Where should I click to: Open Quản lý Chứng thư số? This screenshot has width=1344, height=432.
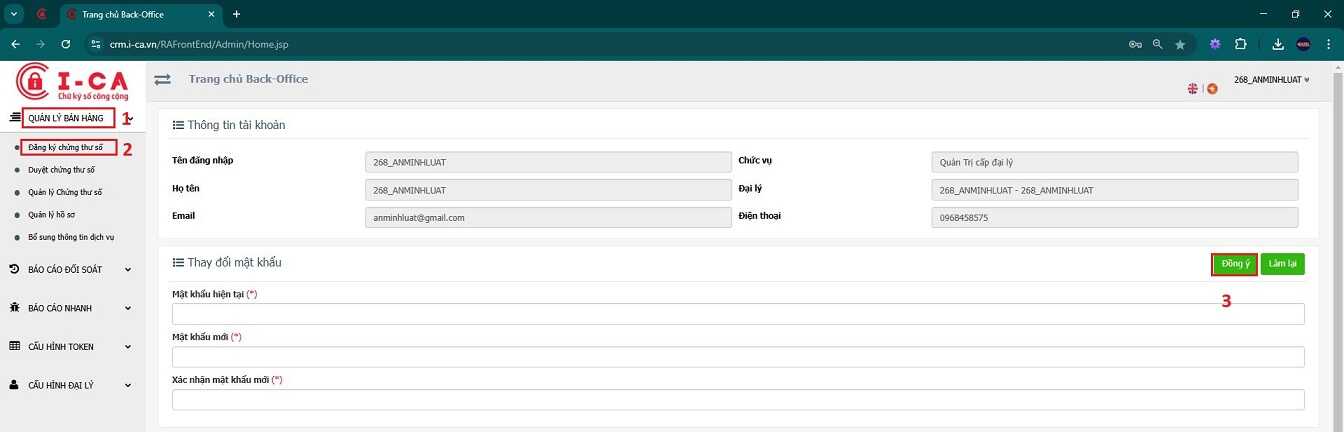(x=65, y=192)
